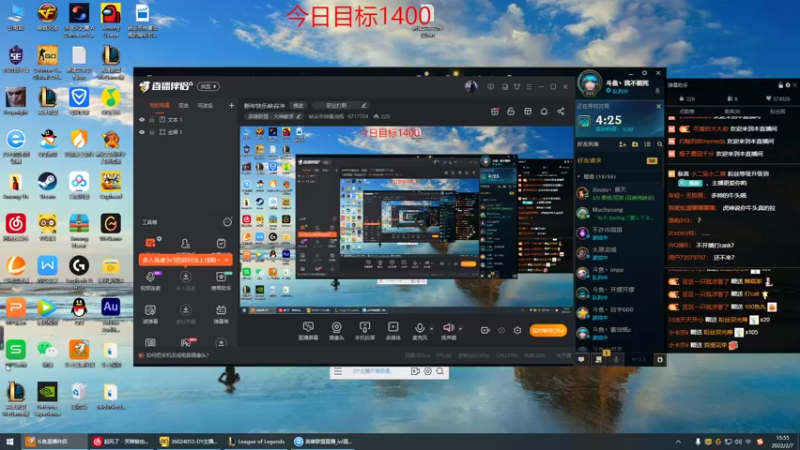The width and height of the screenshot is (800, 450).
Task: Expand the toolbox 工具箱 round button
Action: [227, 222]
